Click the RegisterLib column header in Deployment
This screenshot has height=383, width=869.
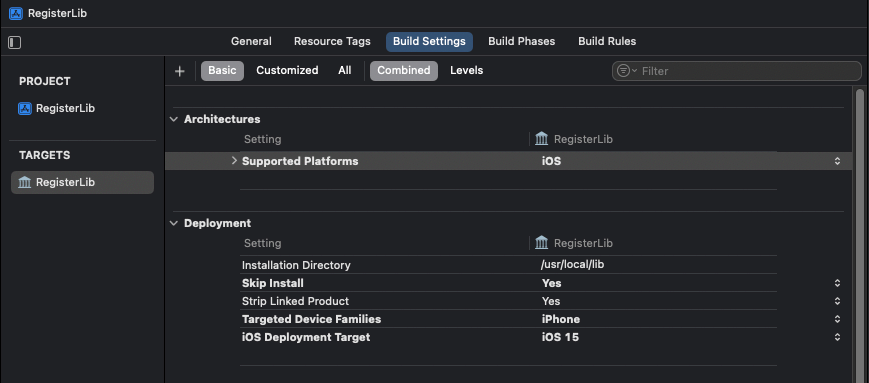pos(574,243)
